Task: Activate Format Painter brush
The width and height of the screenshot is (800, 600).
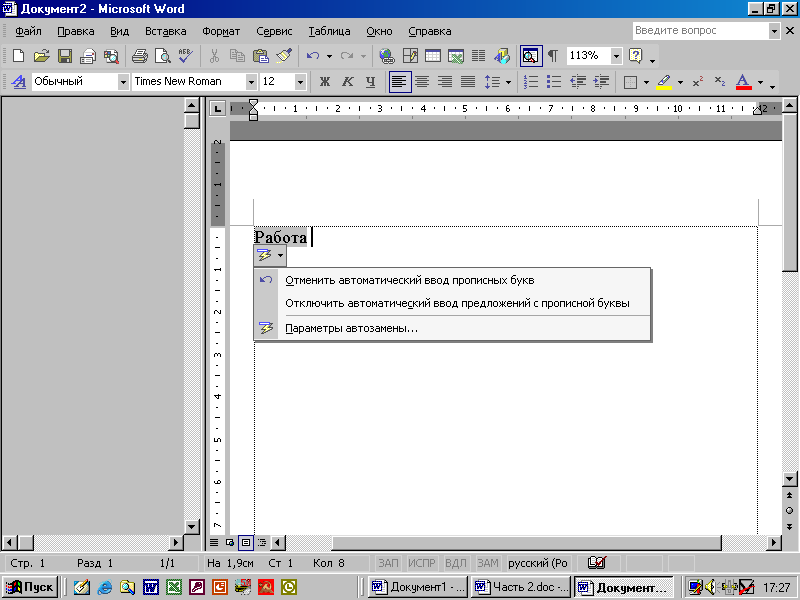Action: (x=284, y=56)
